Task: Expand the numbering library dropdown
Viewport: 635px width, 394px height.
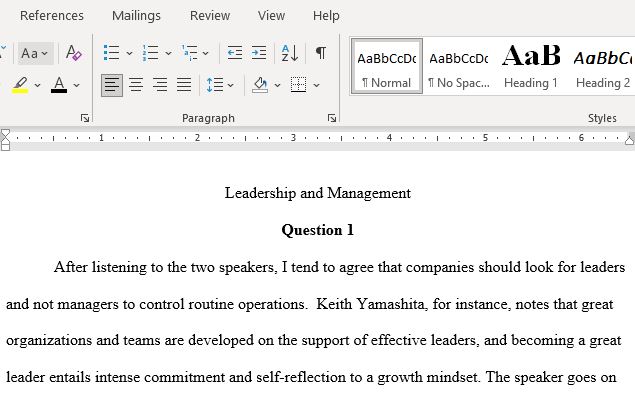Action: point(168,53)
